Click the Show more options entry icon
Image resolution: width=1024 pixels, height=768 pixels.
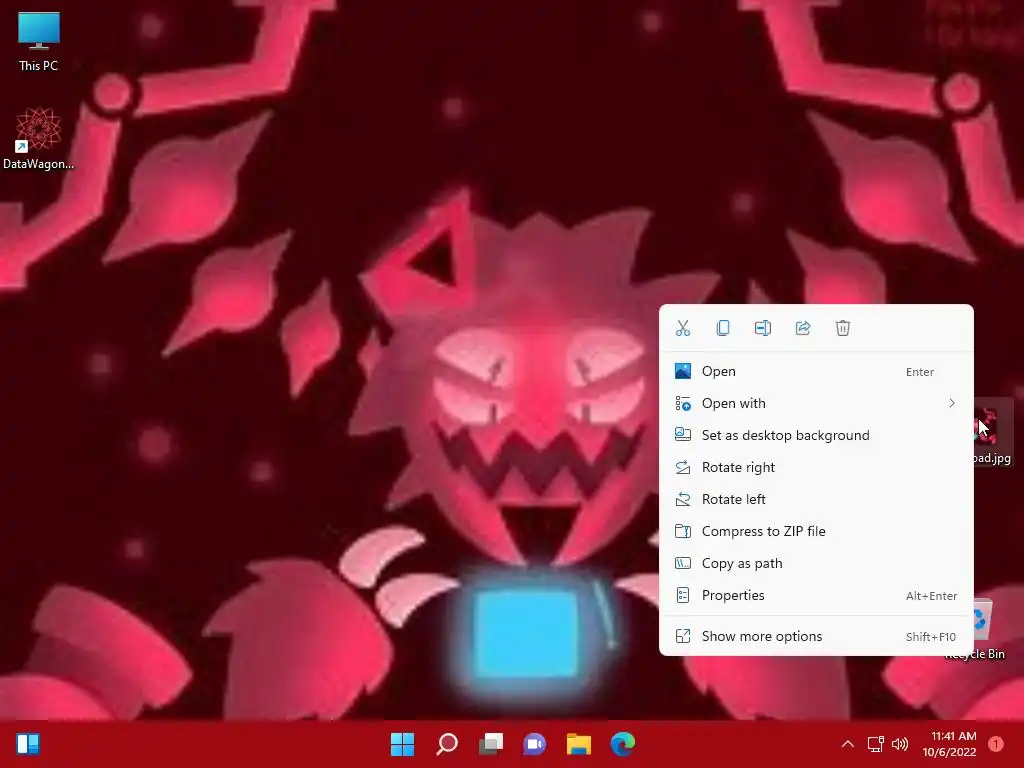682,636
